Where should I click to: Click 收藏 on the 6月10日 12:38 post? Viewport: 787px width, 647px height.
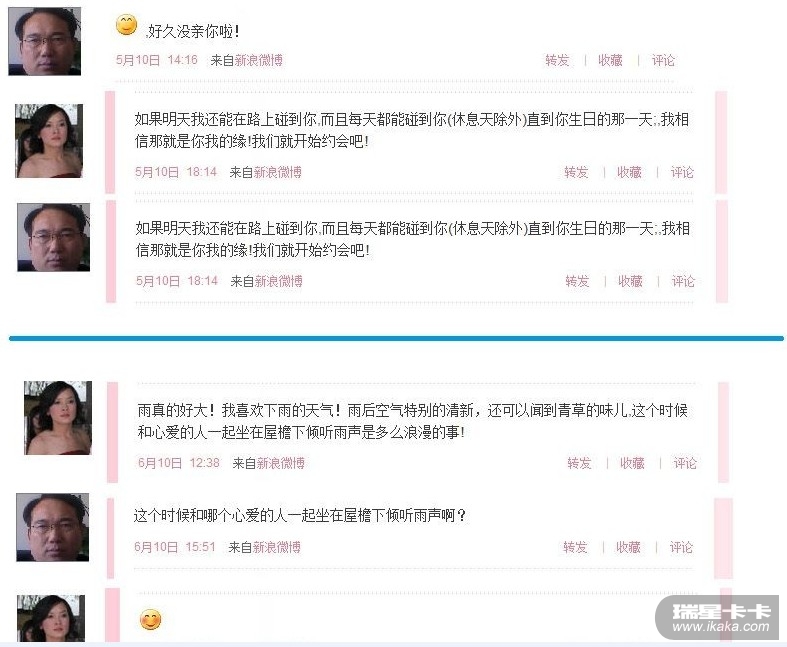[632, 463]
